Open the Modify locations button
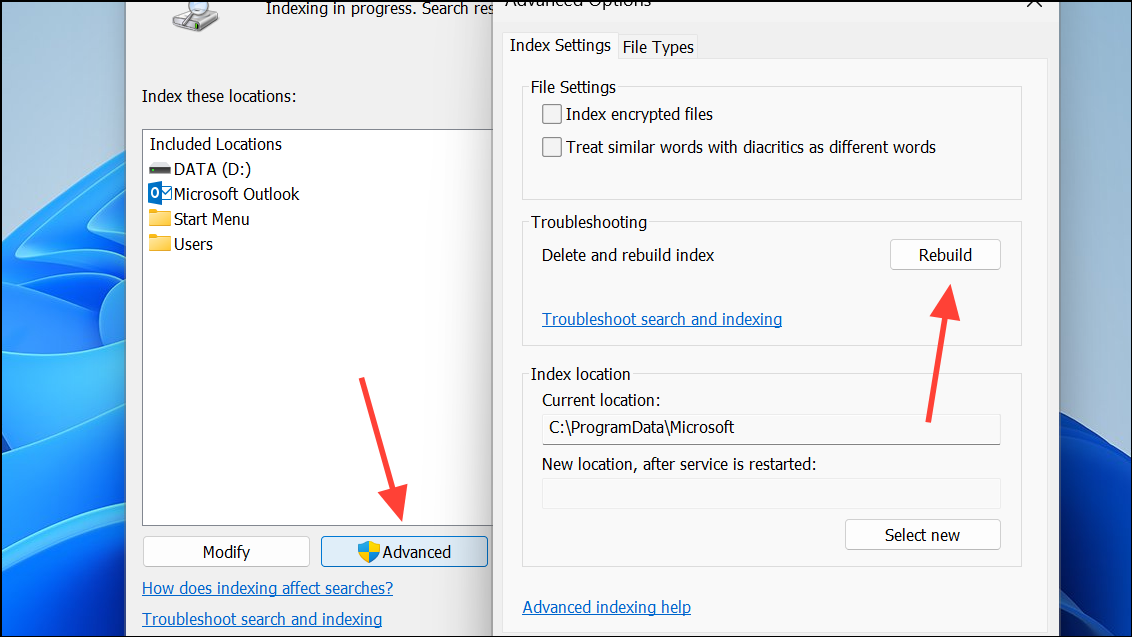Viewport: 1132px width, 637px height. (x=226, y=552)
